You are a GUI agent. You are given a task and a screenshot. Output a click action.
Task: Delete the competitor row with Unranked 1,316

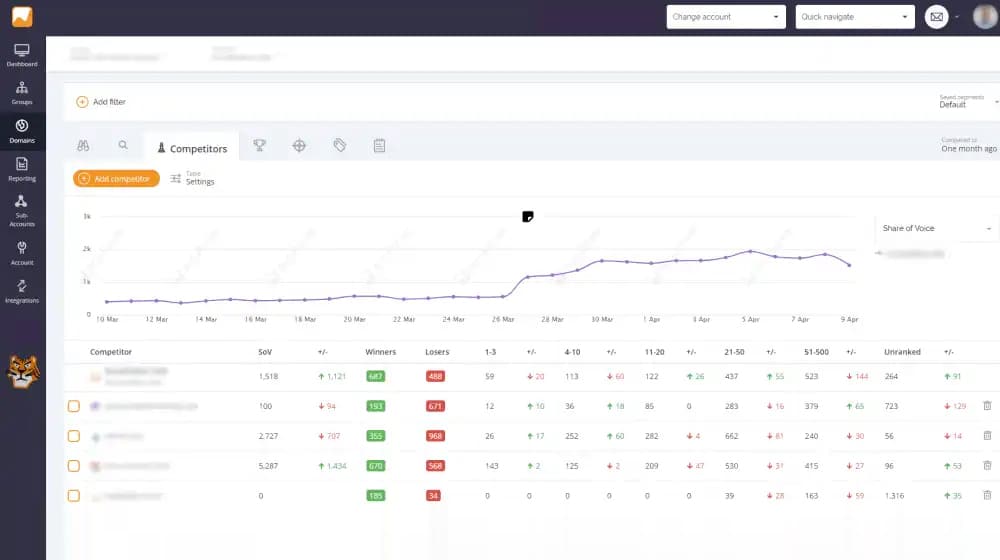(987, 495)
